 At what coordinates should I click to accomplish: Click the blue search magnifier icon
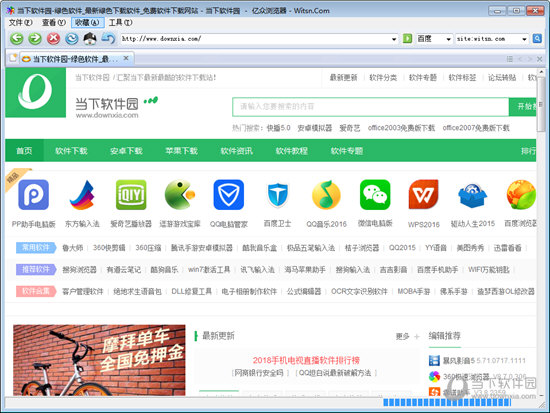click(537, 39)
